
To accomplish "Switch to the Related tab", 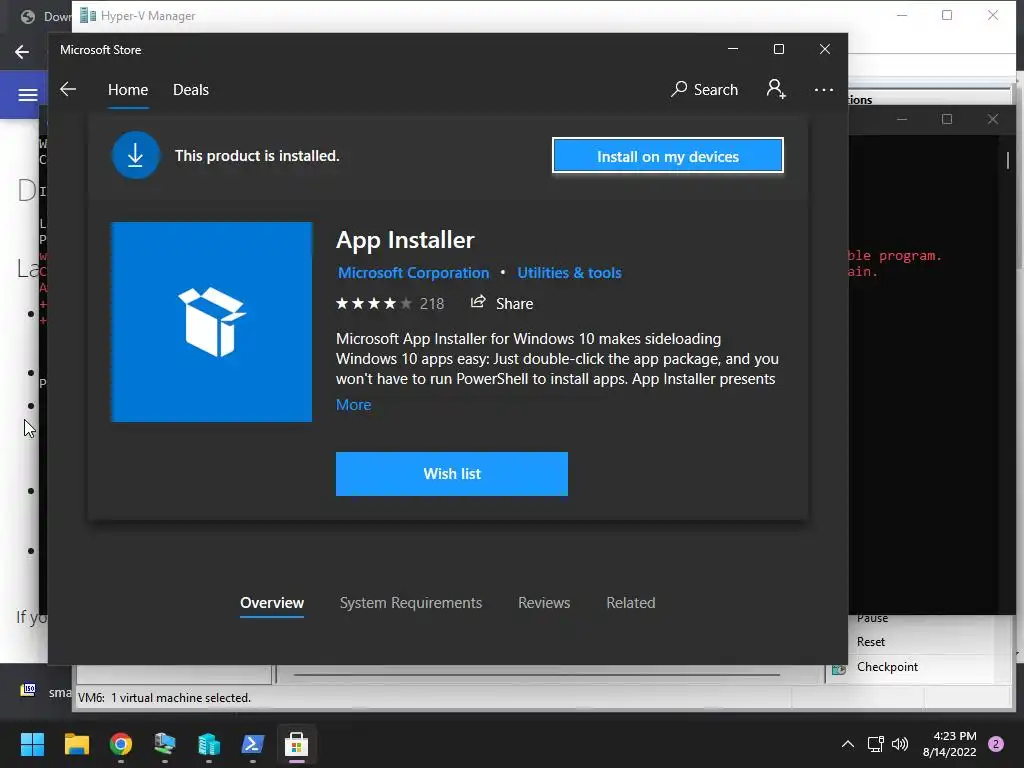I will click(630, 603).
